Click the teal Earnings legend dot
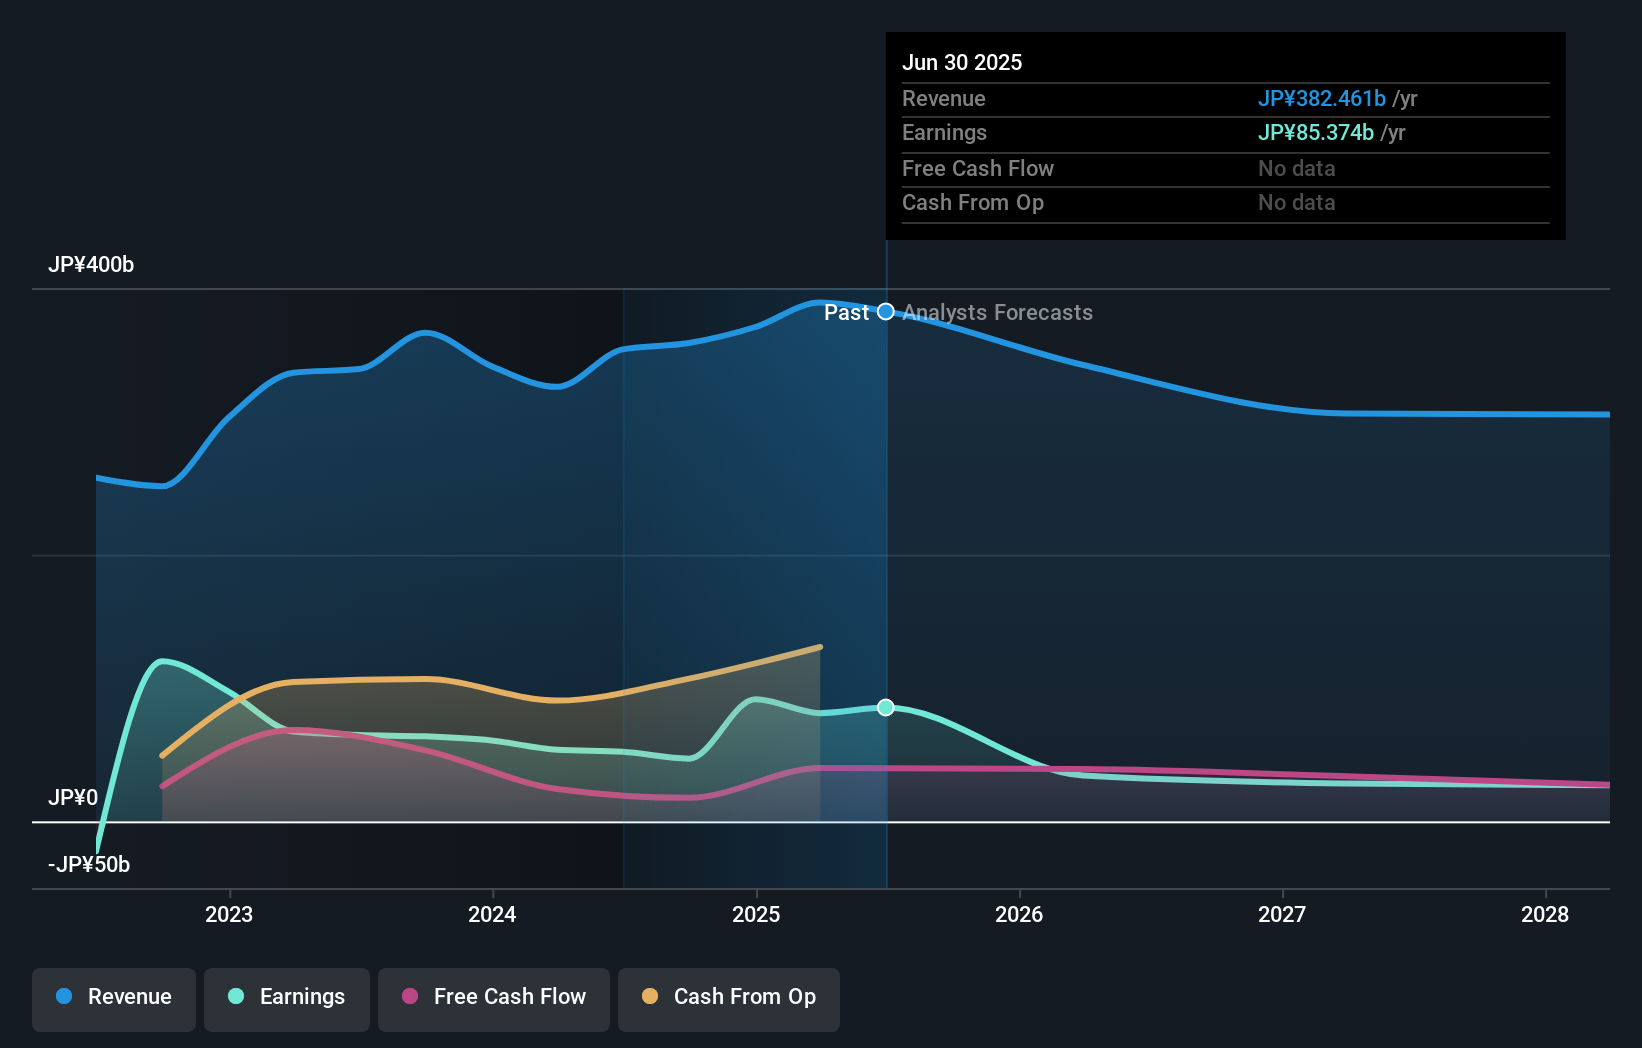This screenshot has height=1048, width=1642. [236, 996]
